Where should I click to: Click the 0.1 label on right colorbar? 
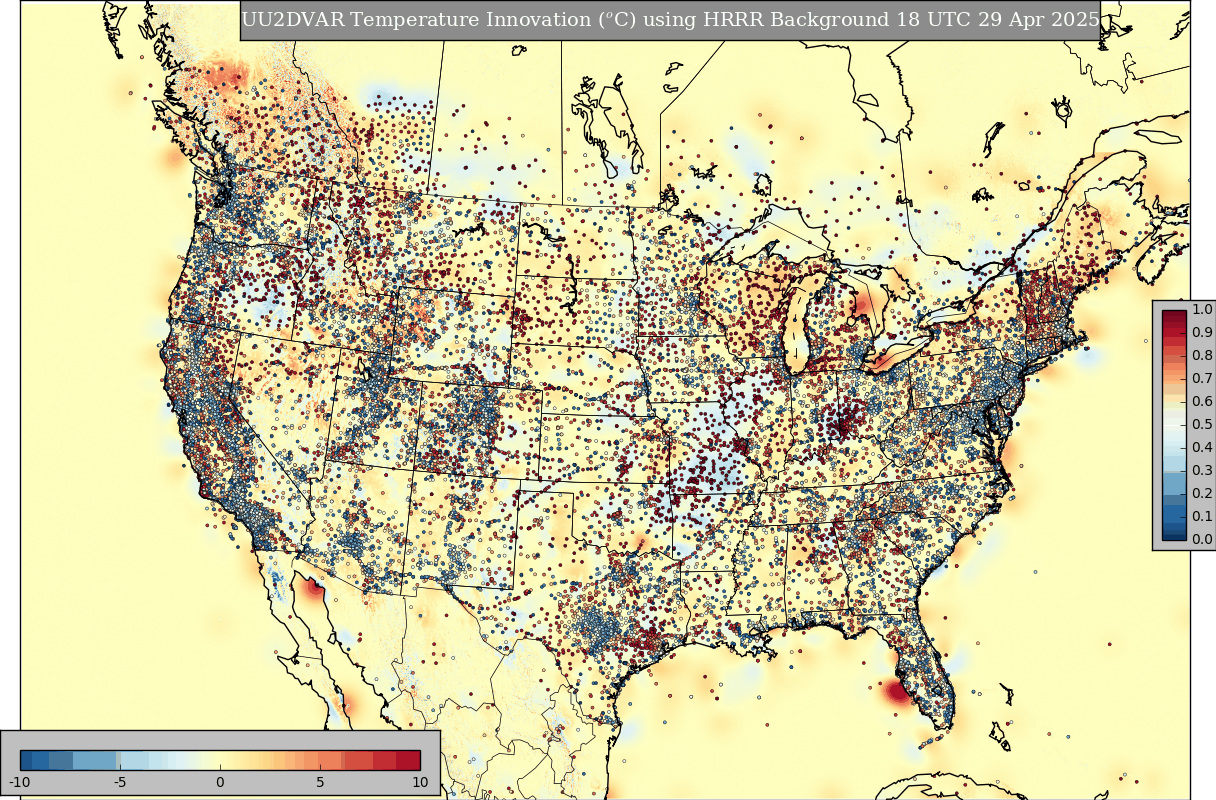(1203, 516)
